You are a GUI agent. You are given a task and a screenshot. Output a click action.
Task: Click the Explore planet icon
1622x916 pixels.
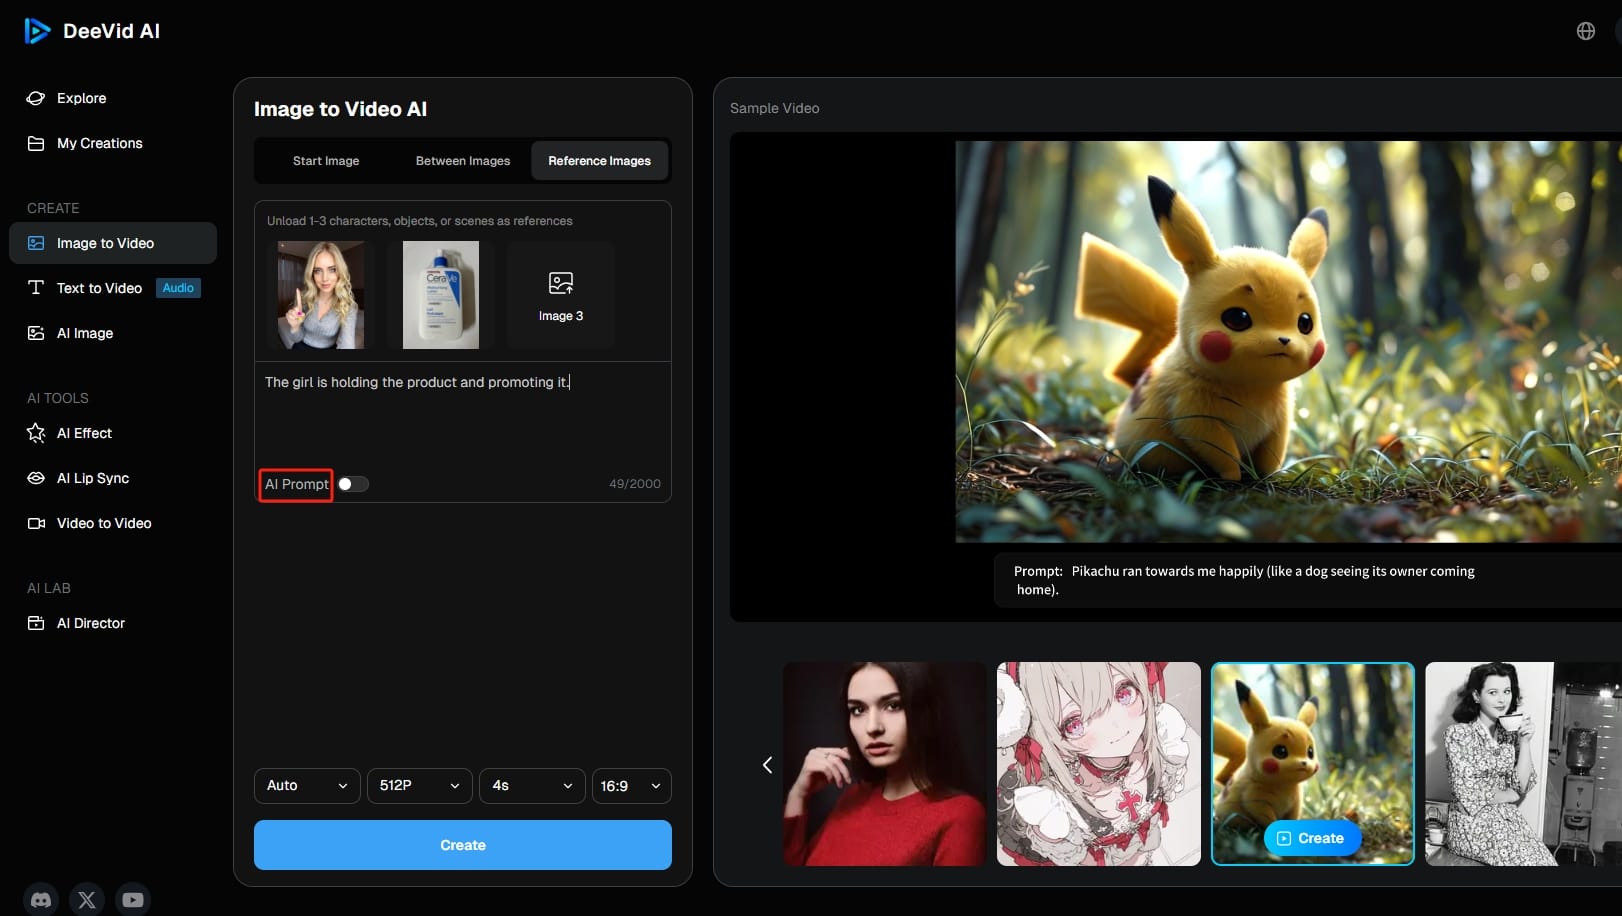pyautogui.click(x=36, y=98)
